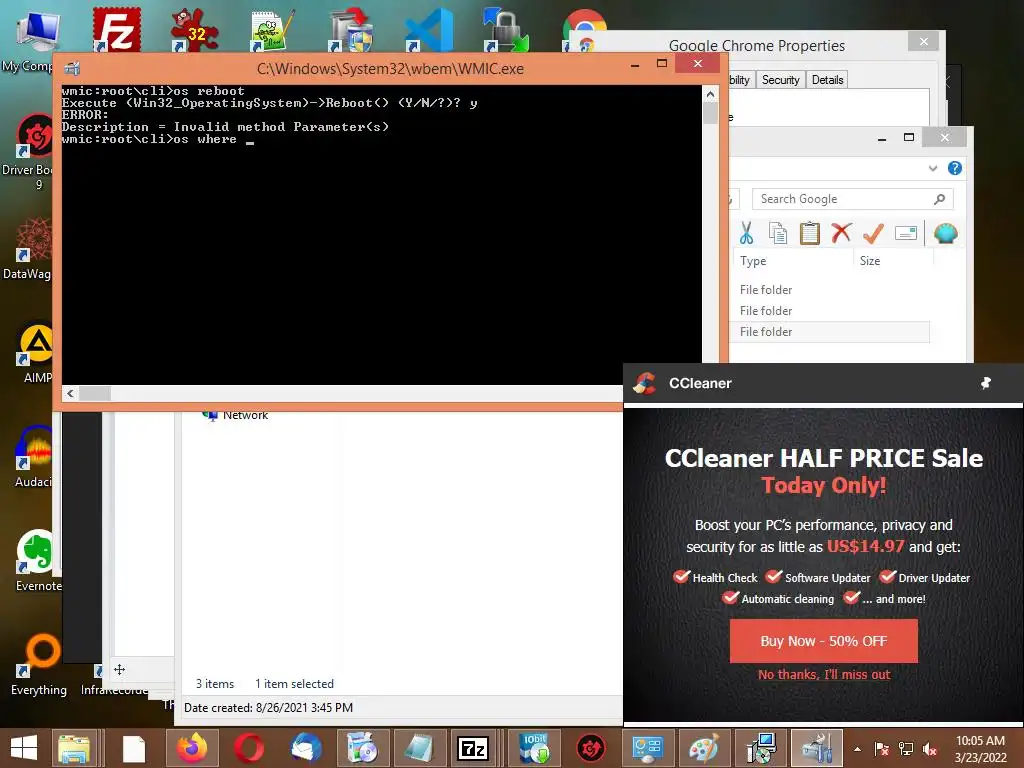Click the Rename icon in file manager toolbar

point(906,233)
